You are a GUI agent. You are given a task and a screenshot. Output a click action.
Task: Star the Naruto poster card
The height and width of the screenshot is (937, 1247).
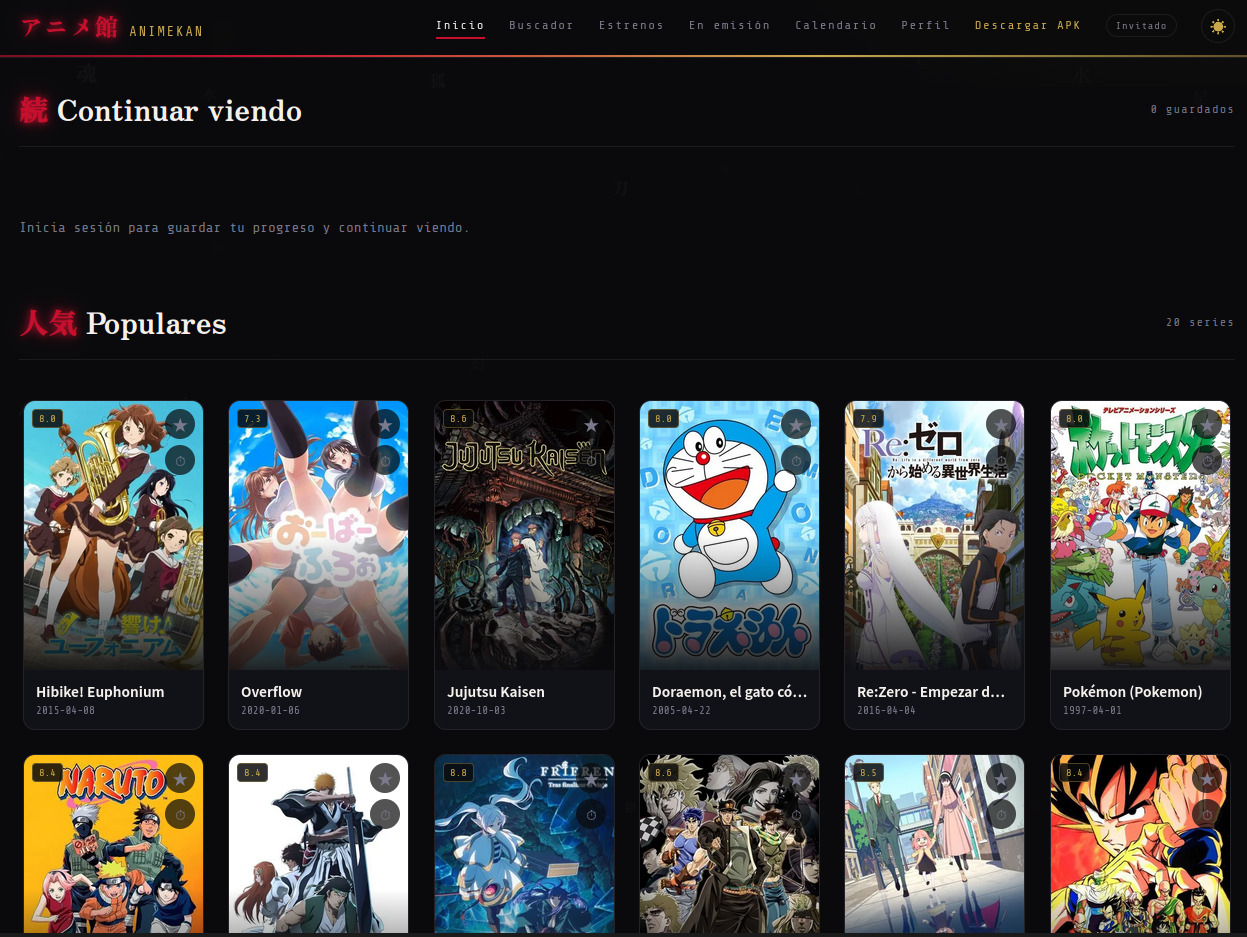coord(180,778)
